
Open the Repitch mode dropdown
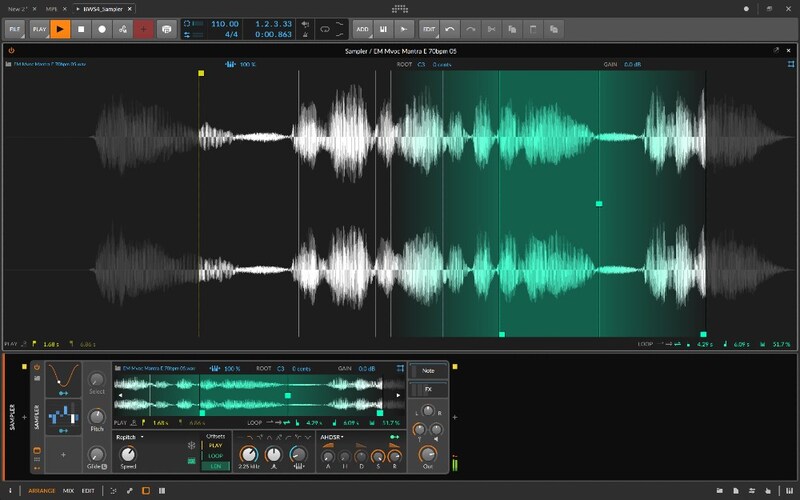tap(130, 436)
